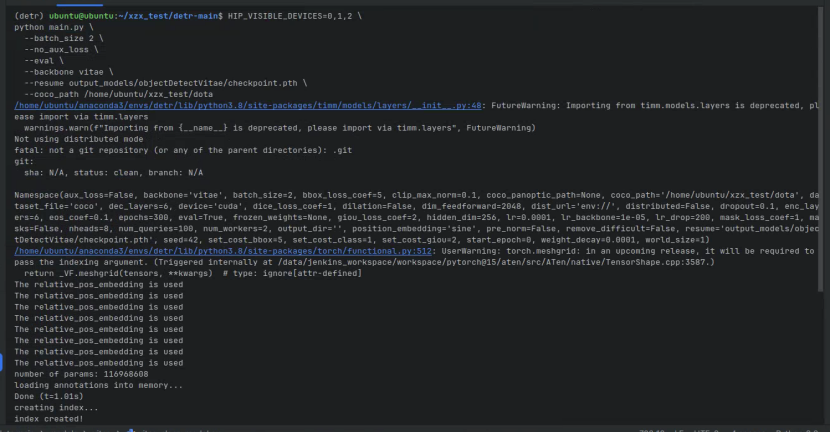Open the timm layers __init__.py:48 file link
Viewport: 830px width, 432px height.
pos(248,105)
